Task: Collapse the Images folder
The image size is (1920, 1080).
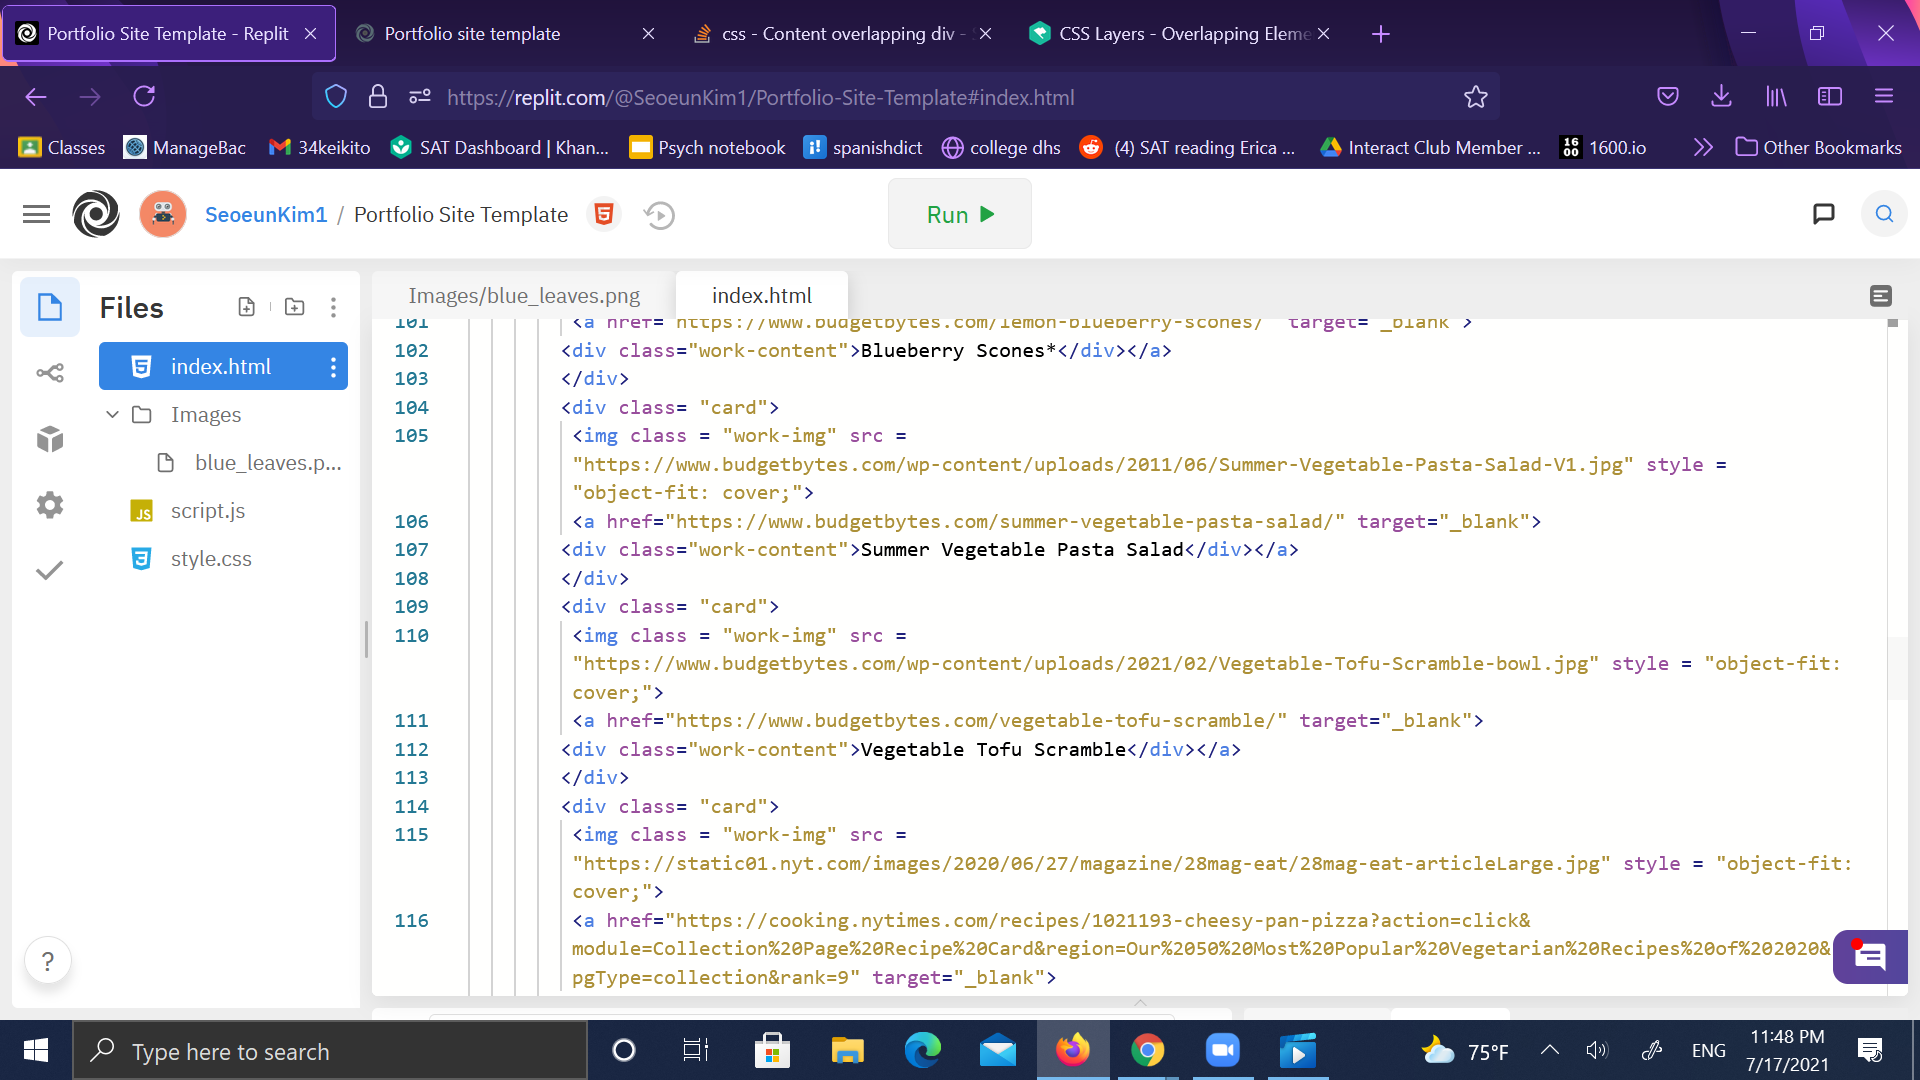Action: pos(112,415)
